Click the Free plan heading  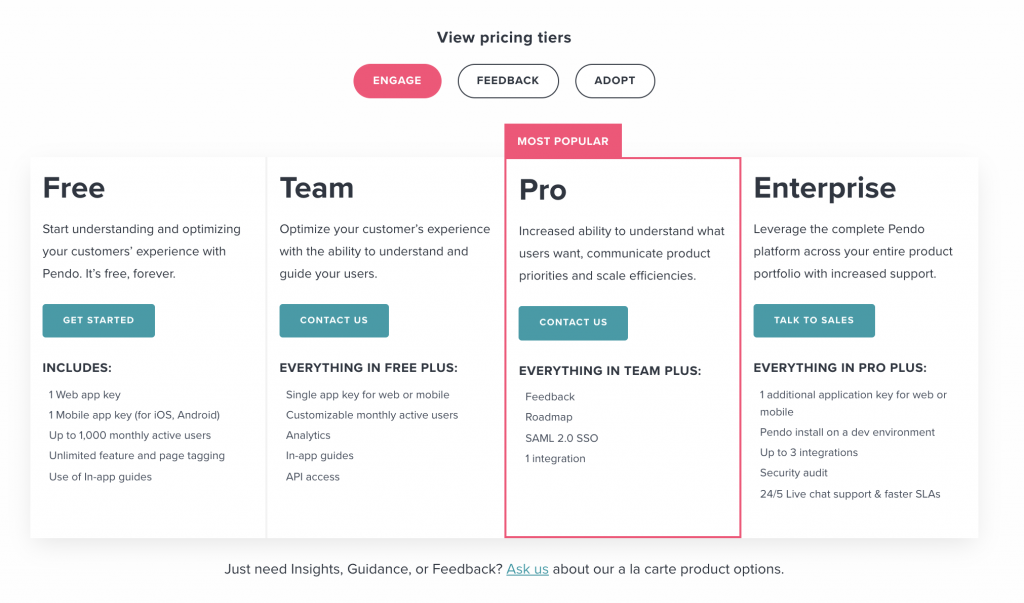click(x=74, y=188)
